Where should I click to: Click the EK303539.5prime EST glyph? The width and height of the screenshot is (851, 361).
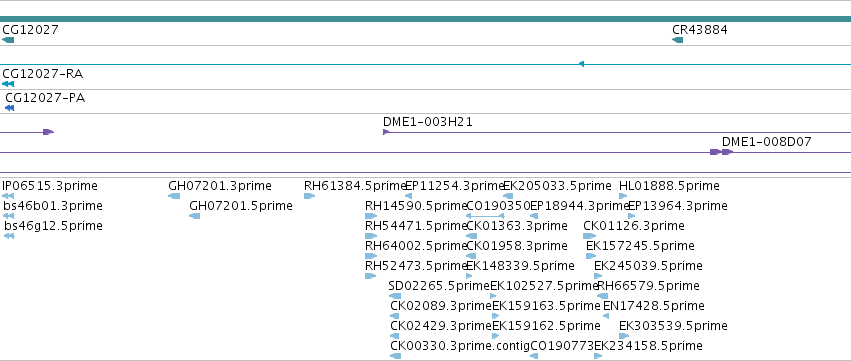coord(624,336)
